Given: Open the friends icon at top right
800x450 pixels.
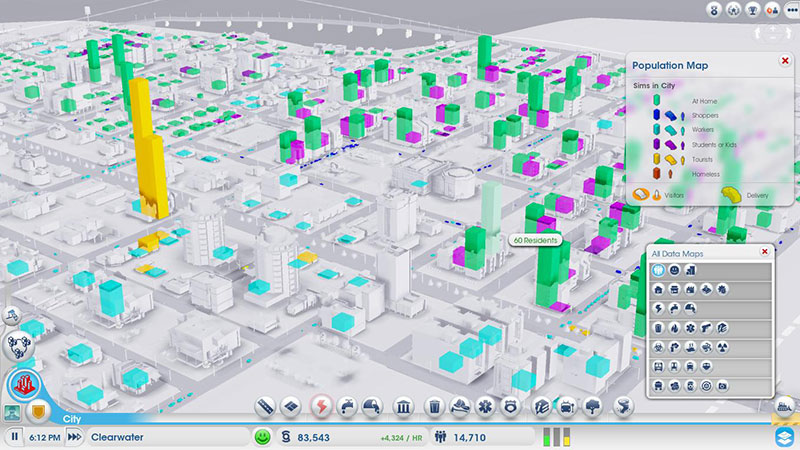Looking at the screenshot, I should point(772,10).
